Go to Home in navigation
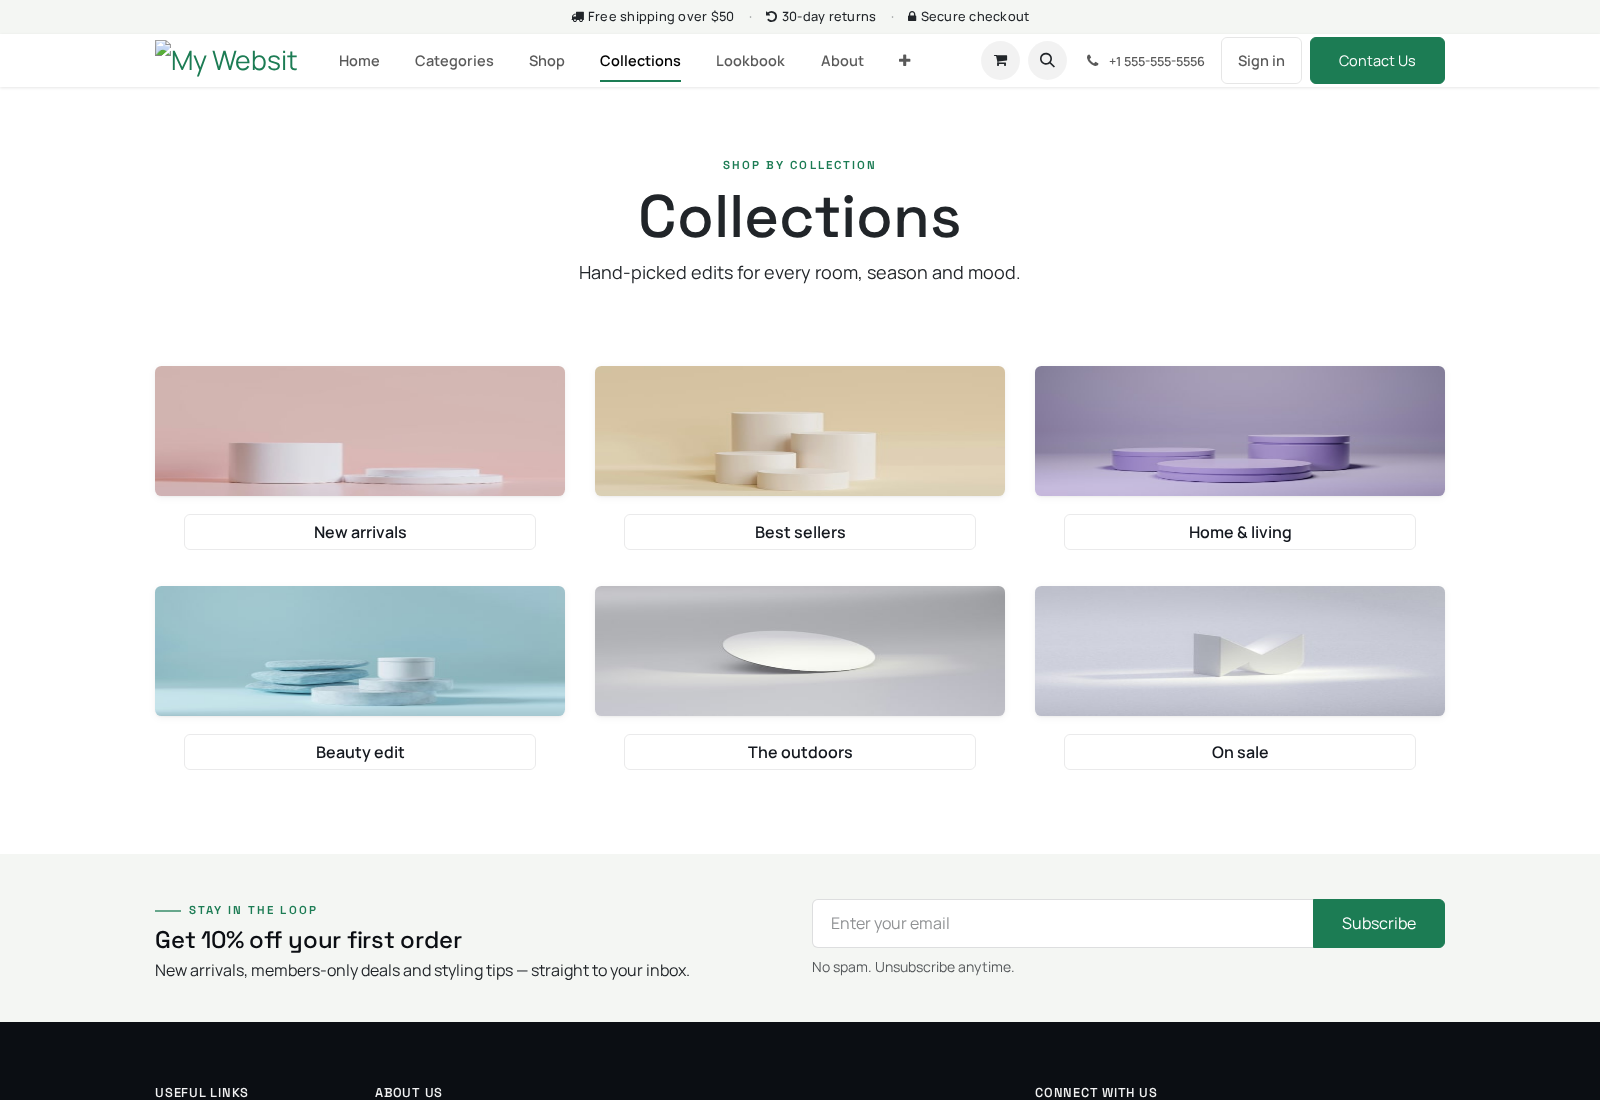The height and width of the screenshot is (1100, 1600). coord(359,61)
